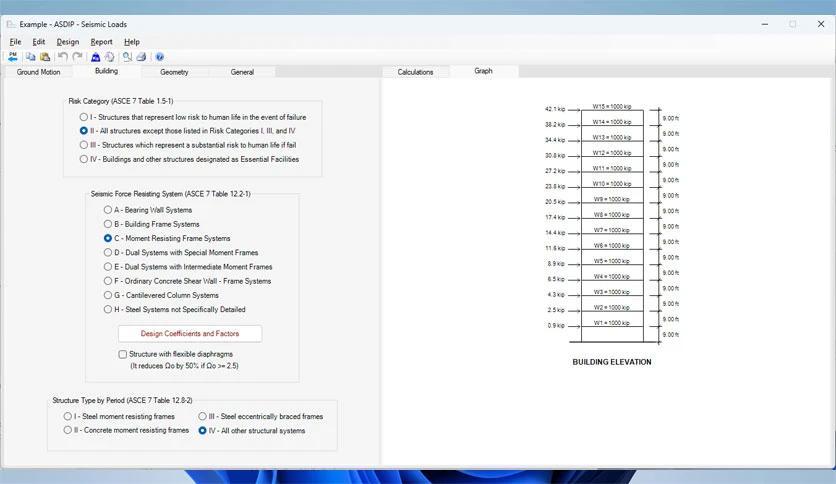Click the Redo arrow icon
Image resolution: width=836 pixels, height=484 pixels.
tap(77, 57)
